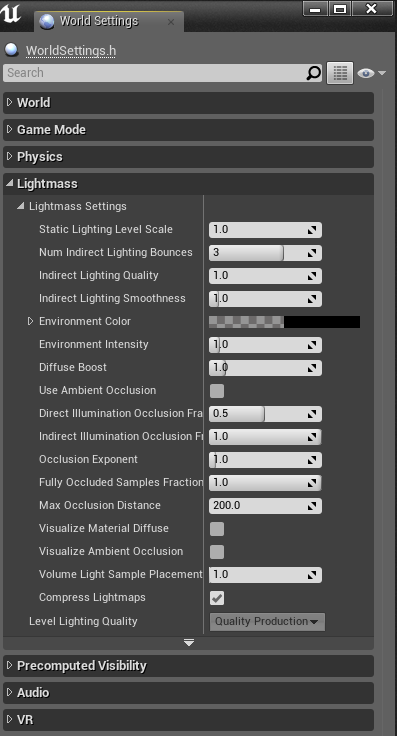Enable Visualize Material Diffuse checkbox
Image resolution: width=397 pixels, height=736 pixels.
pyautogui.click(x=217, y=529)
